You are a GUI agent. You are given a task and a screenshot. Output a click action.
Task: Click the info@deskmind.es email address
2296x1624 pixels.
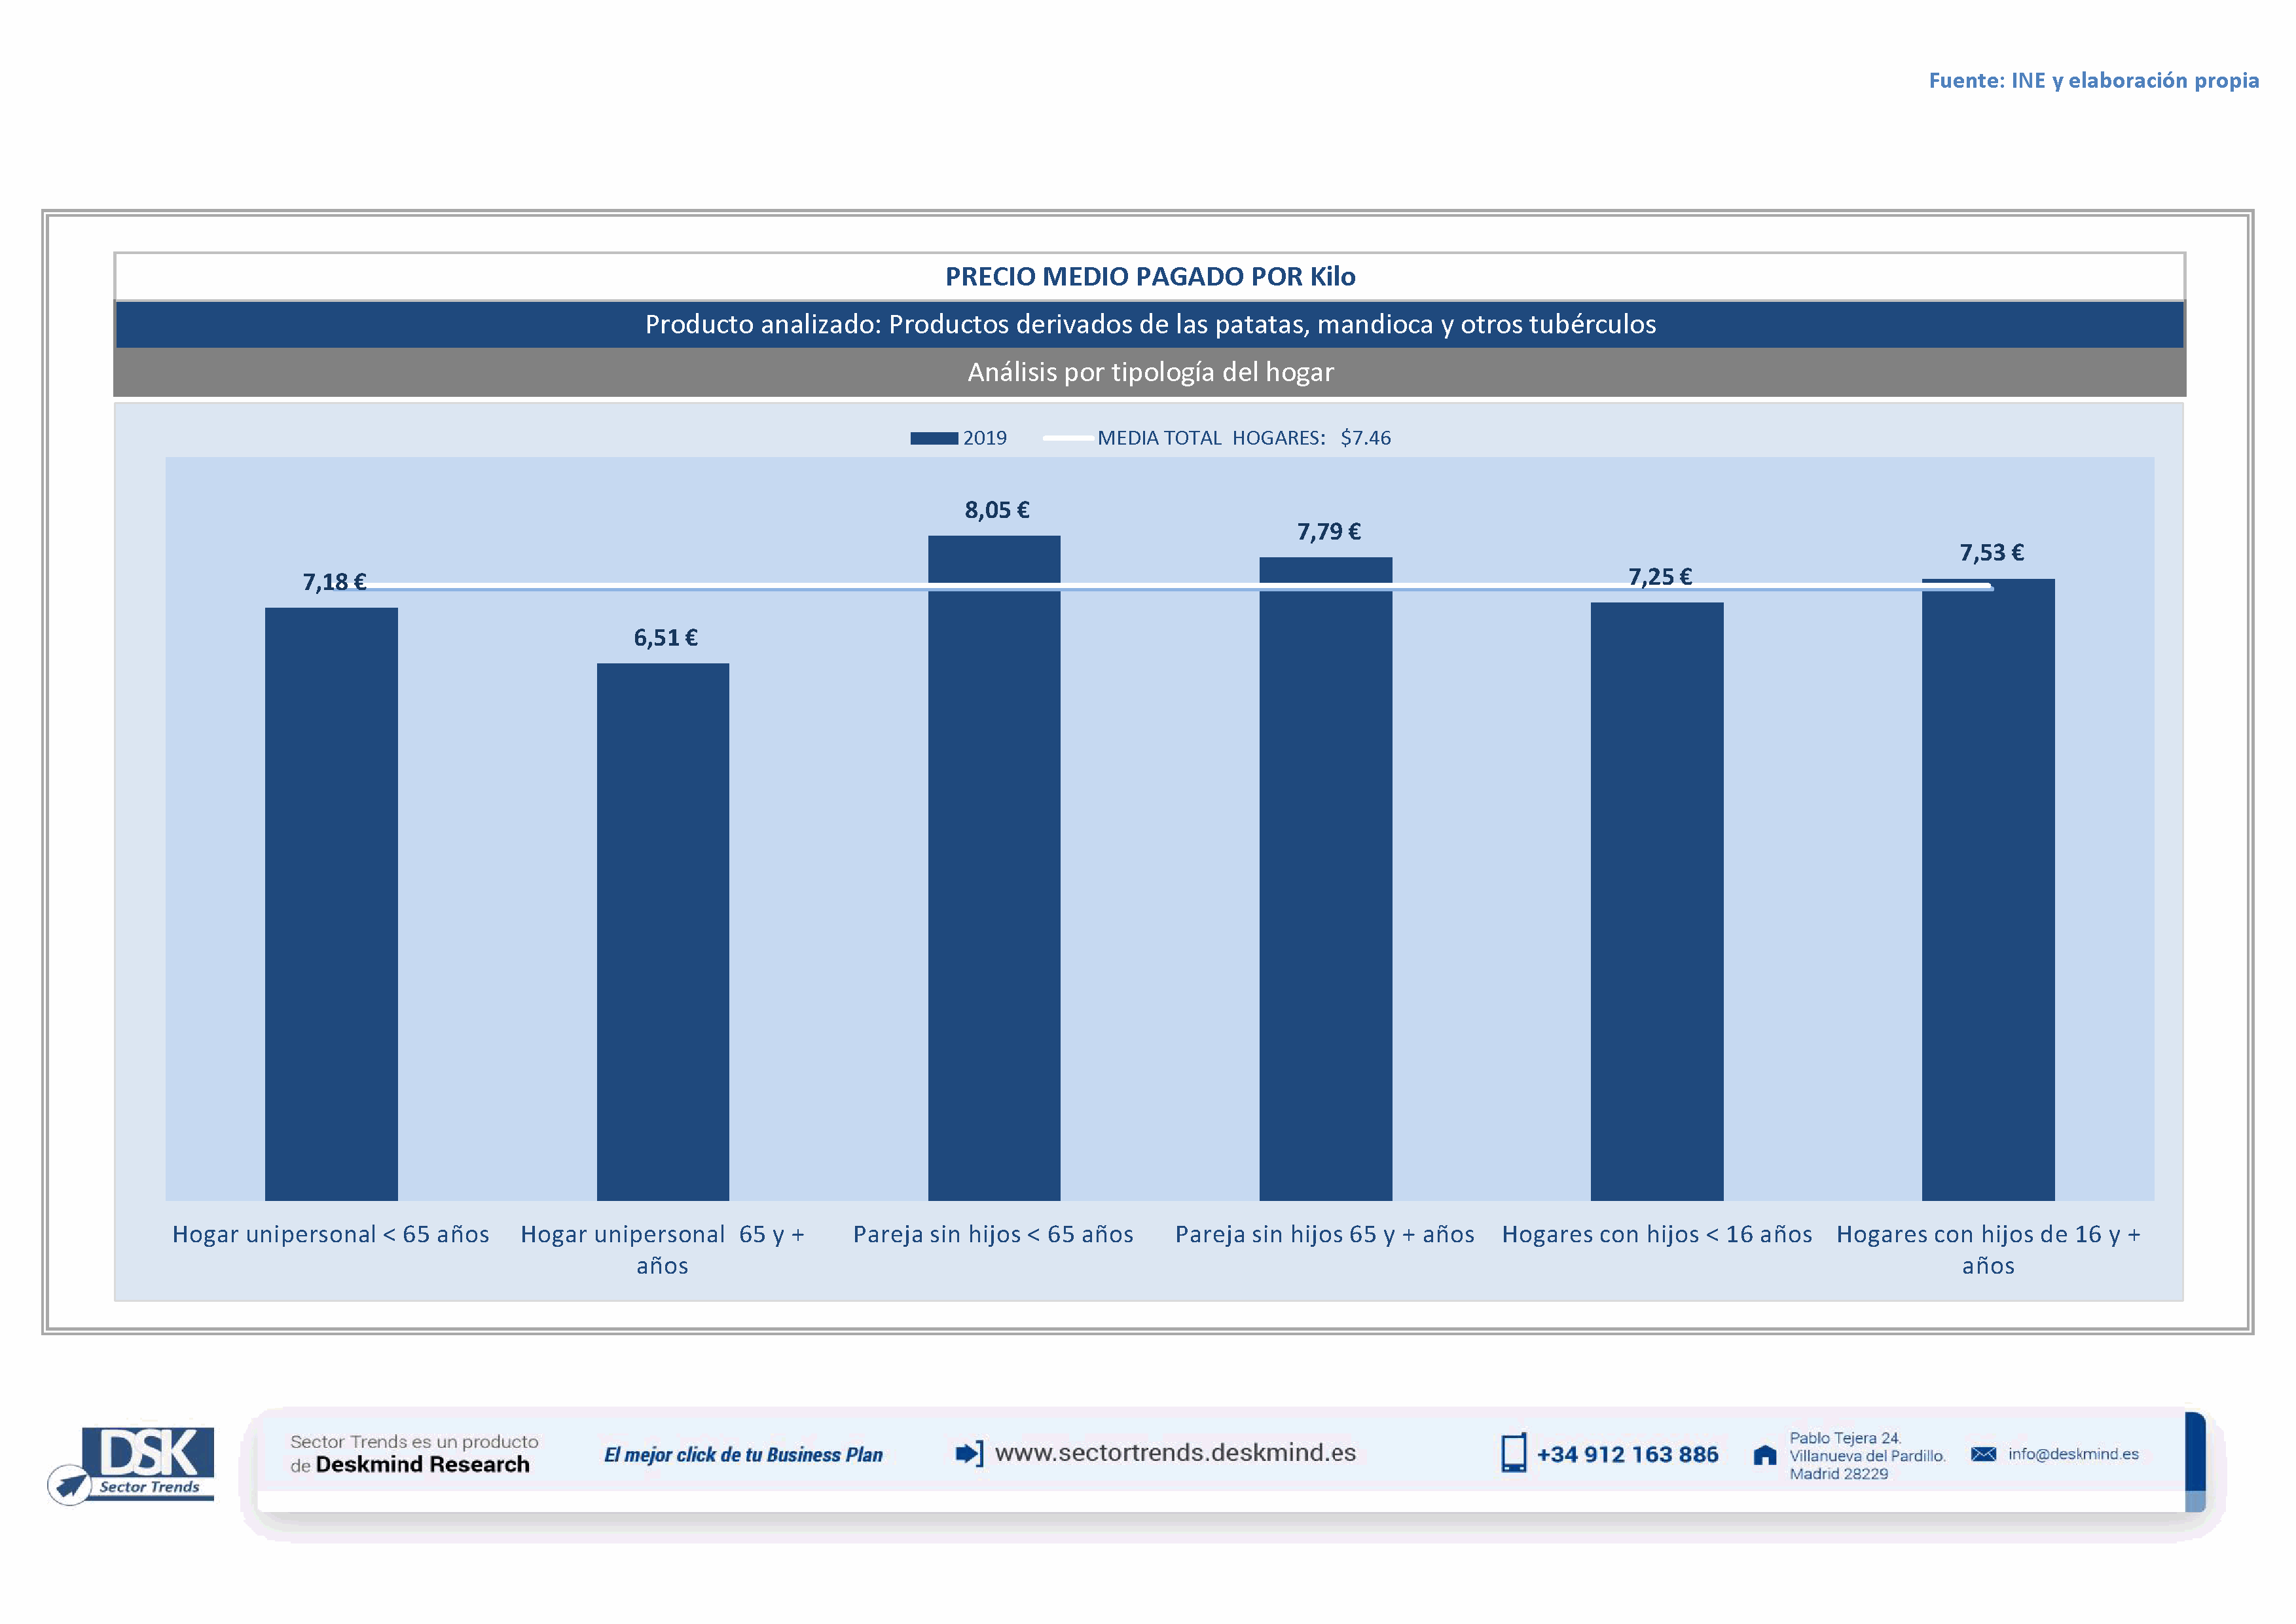click(x=2073, y=1454)
